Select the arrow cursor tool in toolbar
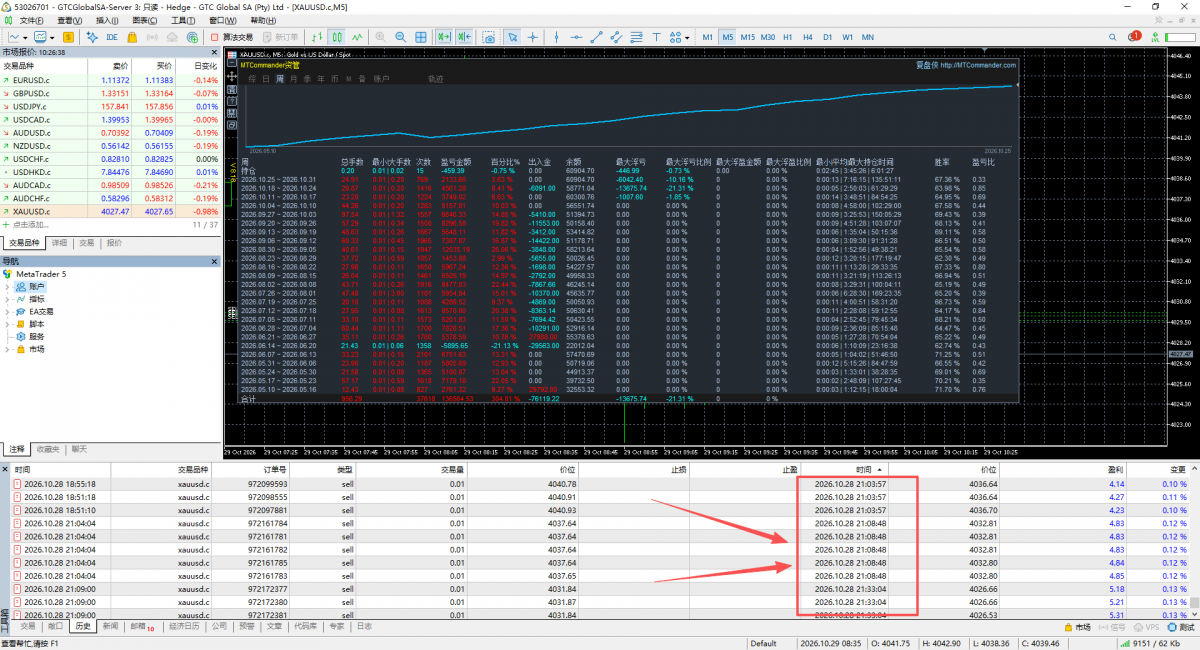This screenshot has height=650, width=1200. coord(512,37)
